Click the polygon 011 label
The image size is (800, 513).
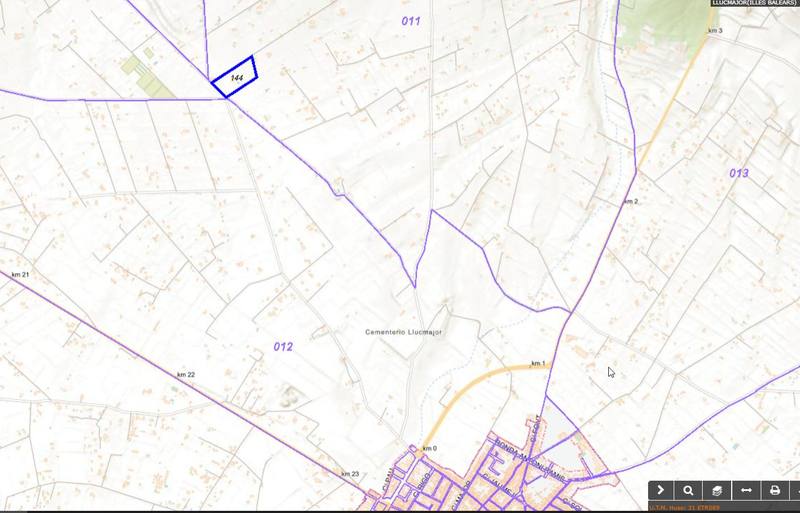(410, 21)
